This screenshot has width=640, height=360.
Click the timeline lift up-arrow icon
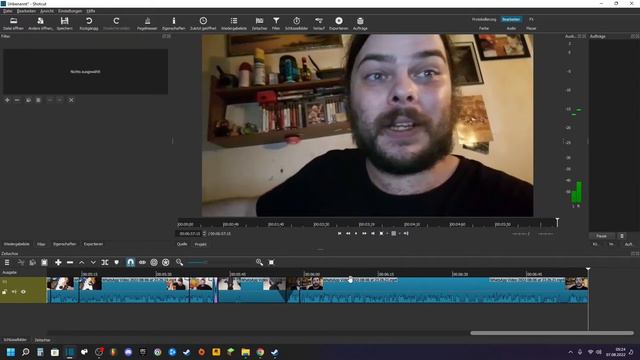click(x=82, y=262)
